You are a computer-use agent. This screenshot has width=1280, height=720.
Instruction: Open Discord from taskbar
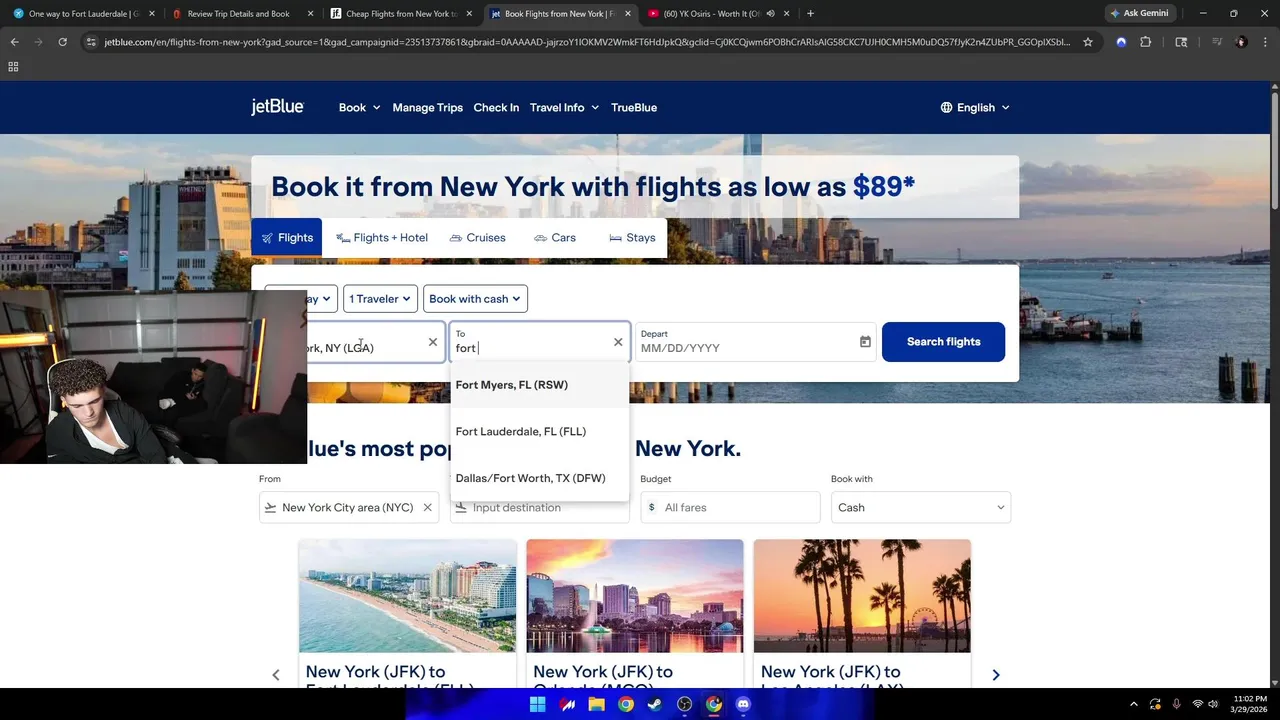tap(743, 704)
